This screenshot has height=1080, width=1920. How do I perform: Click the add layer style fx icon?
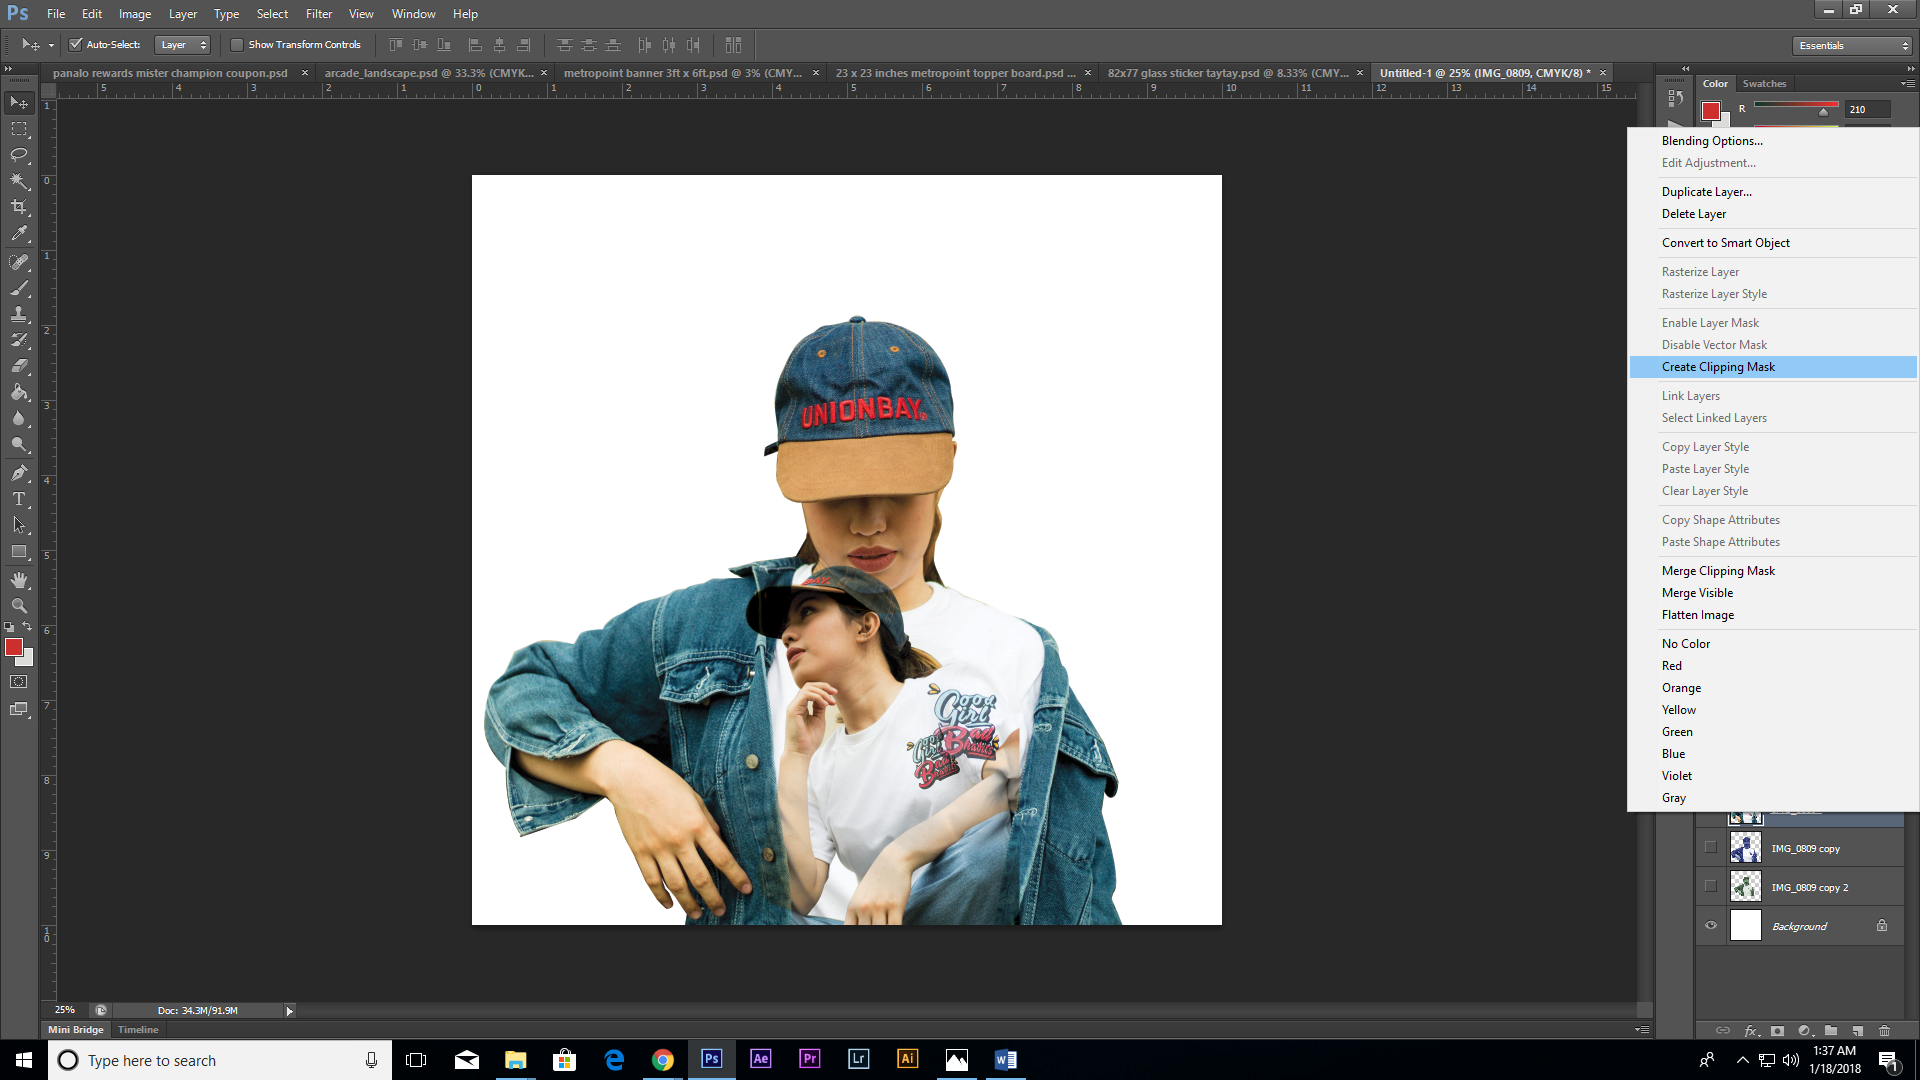(x=1750, y=1030)
